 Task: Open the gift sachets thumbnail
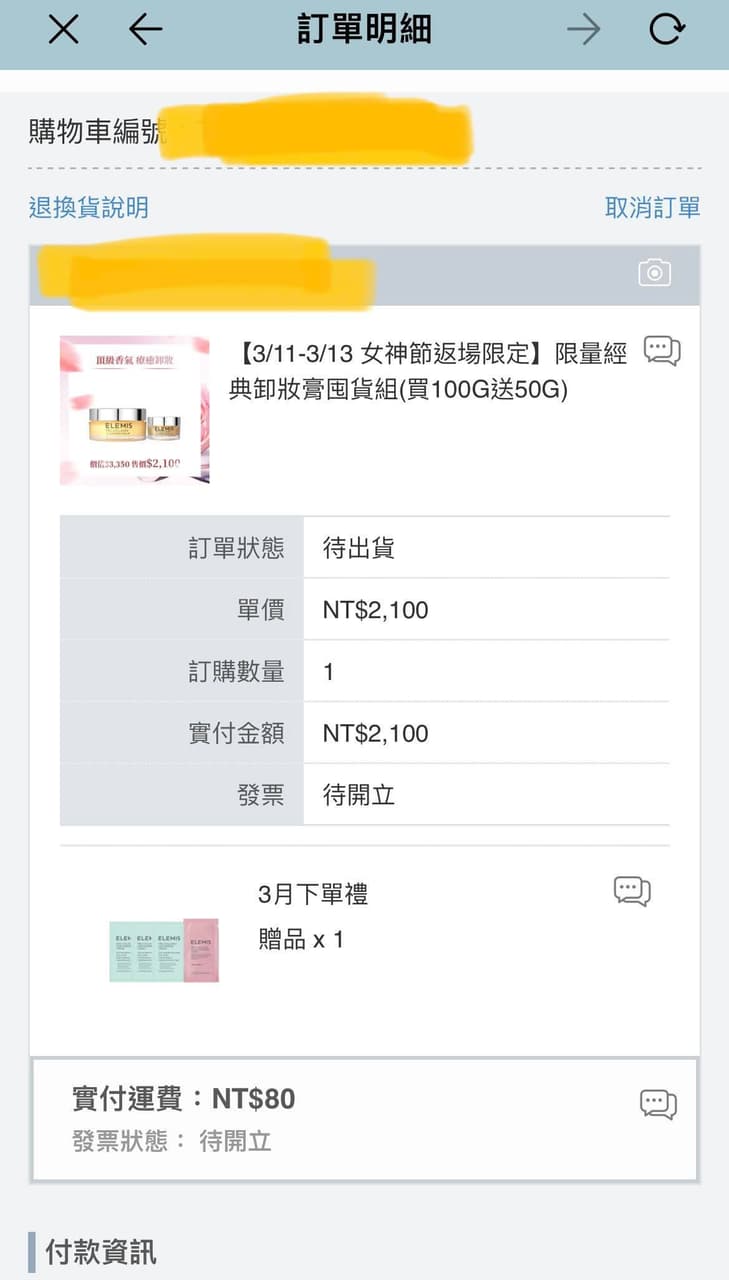164,950
